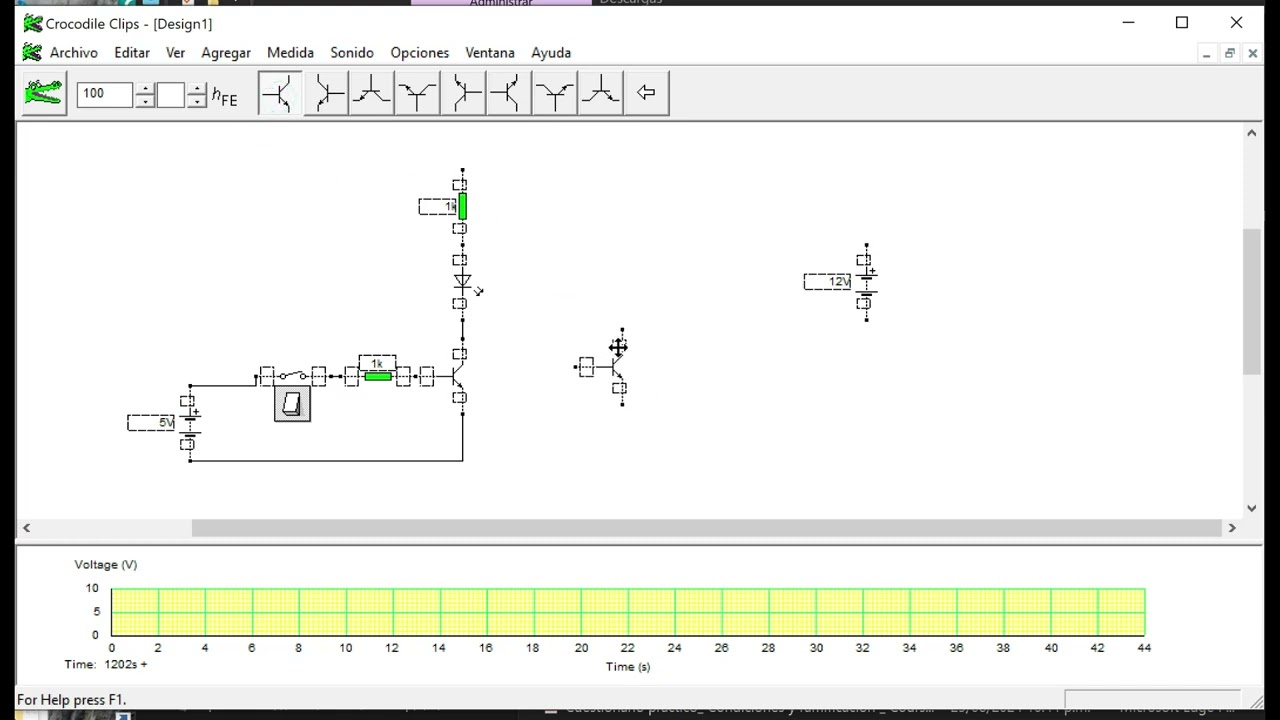This screenshot has height=720, width=1280.
Task: Minimize the Design1 document window
Action: (x=1207, y=53)
